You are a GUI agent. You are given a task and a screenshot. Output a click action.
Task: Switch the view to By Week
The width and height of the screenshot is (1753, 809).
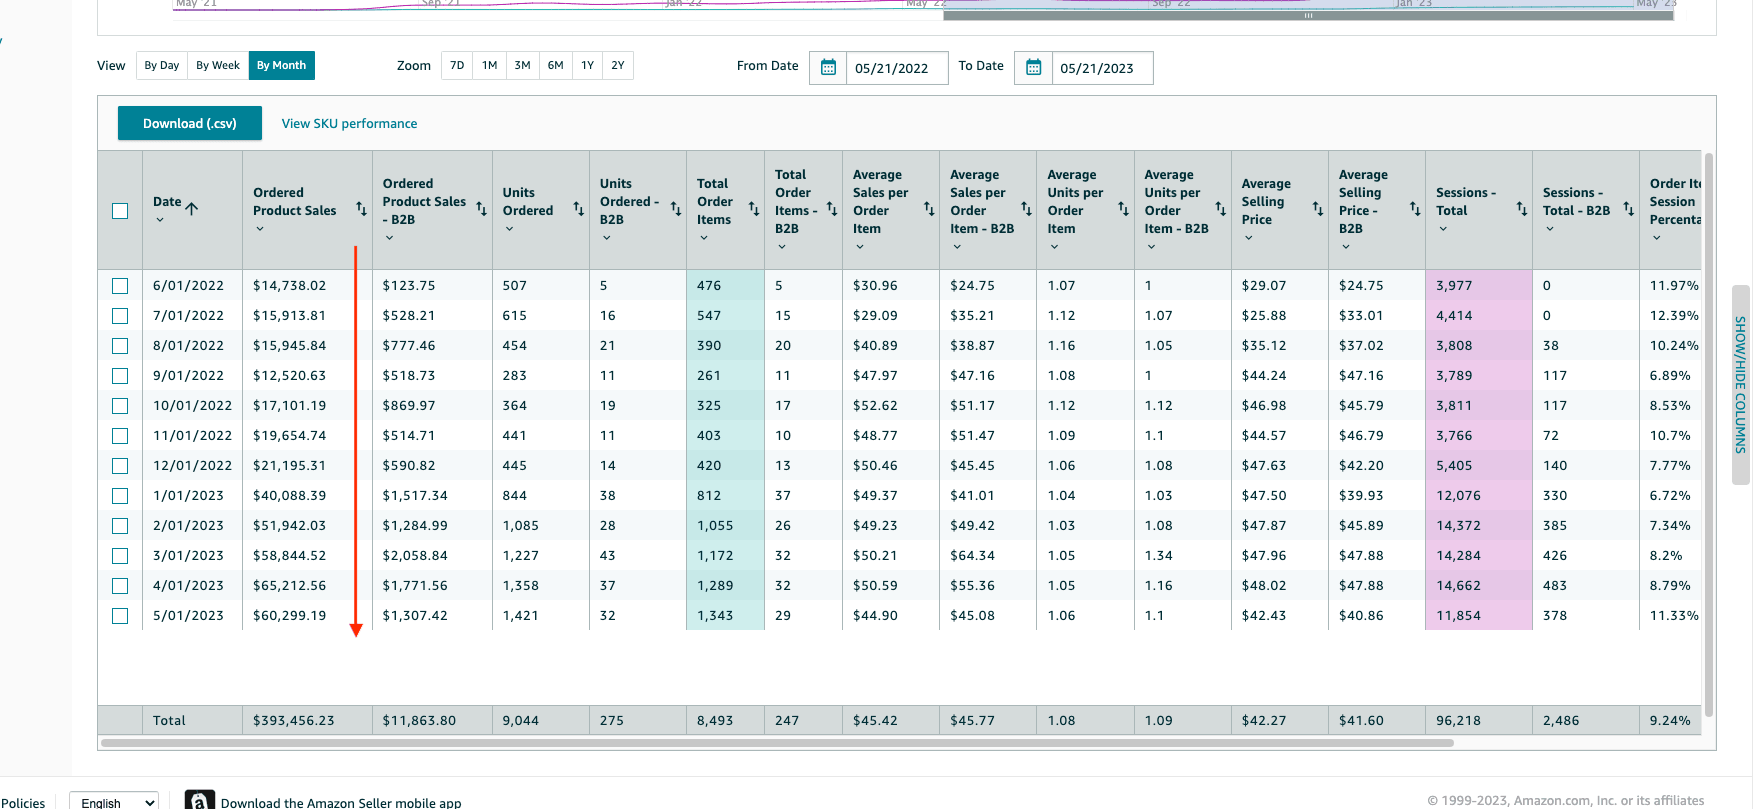217,66
